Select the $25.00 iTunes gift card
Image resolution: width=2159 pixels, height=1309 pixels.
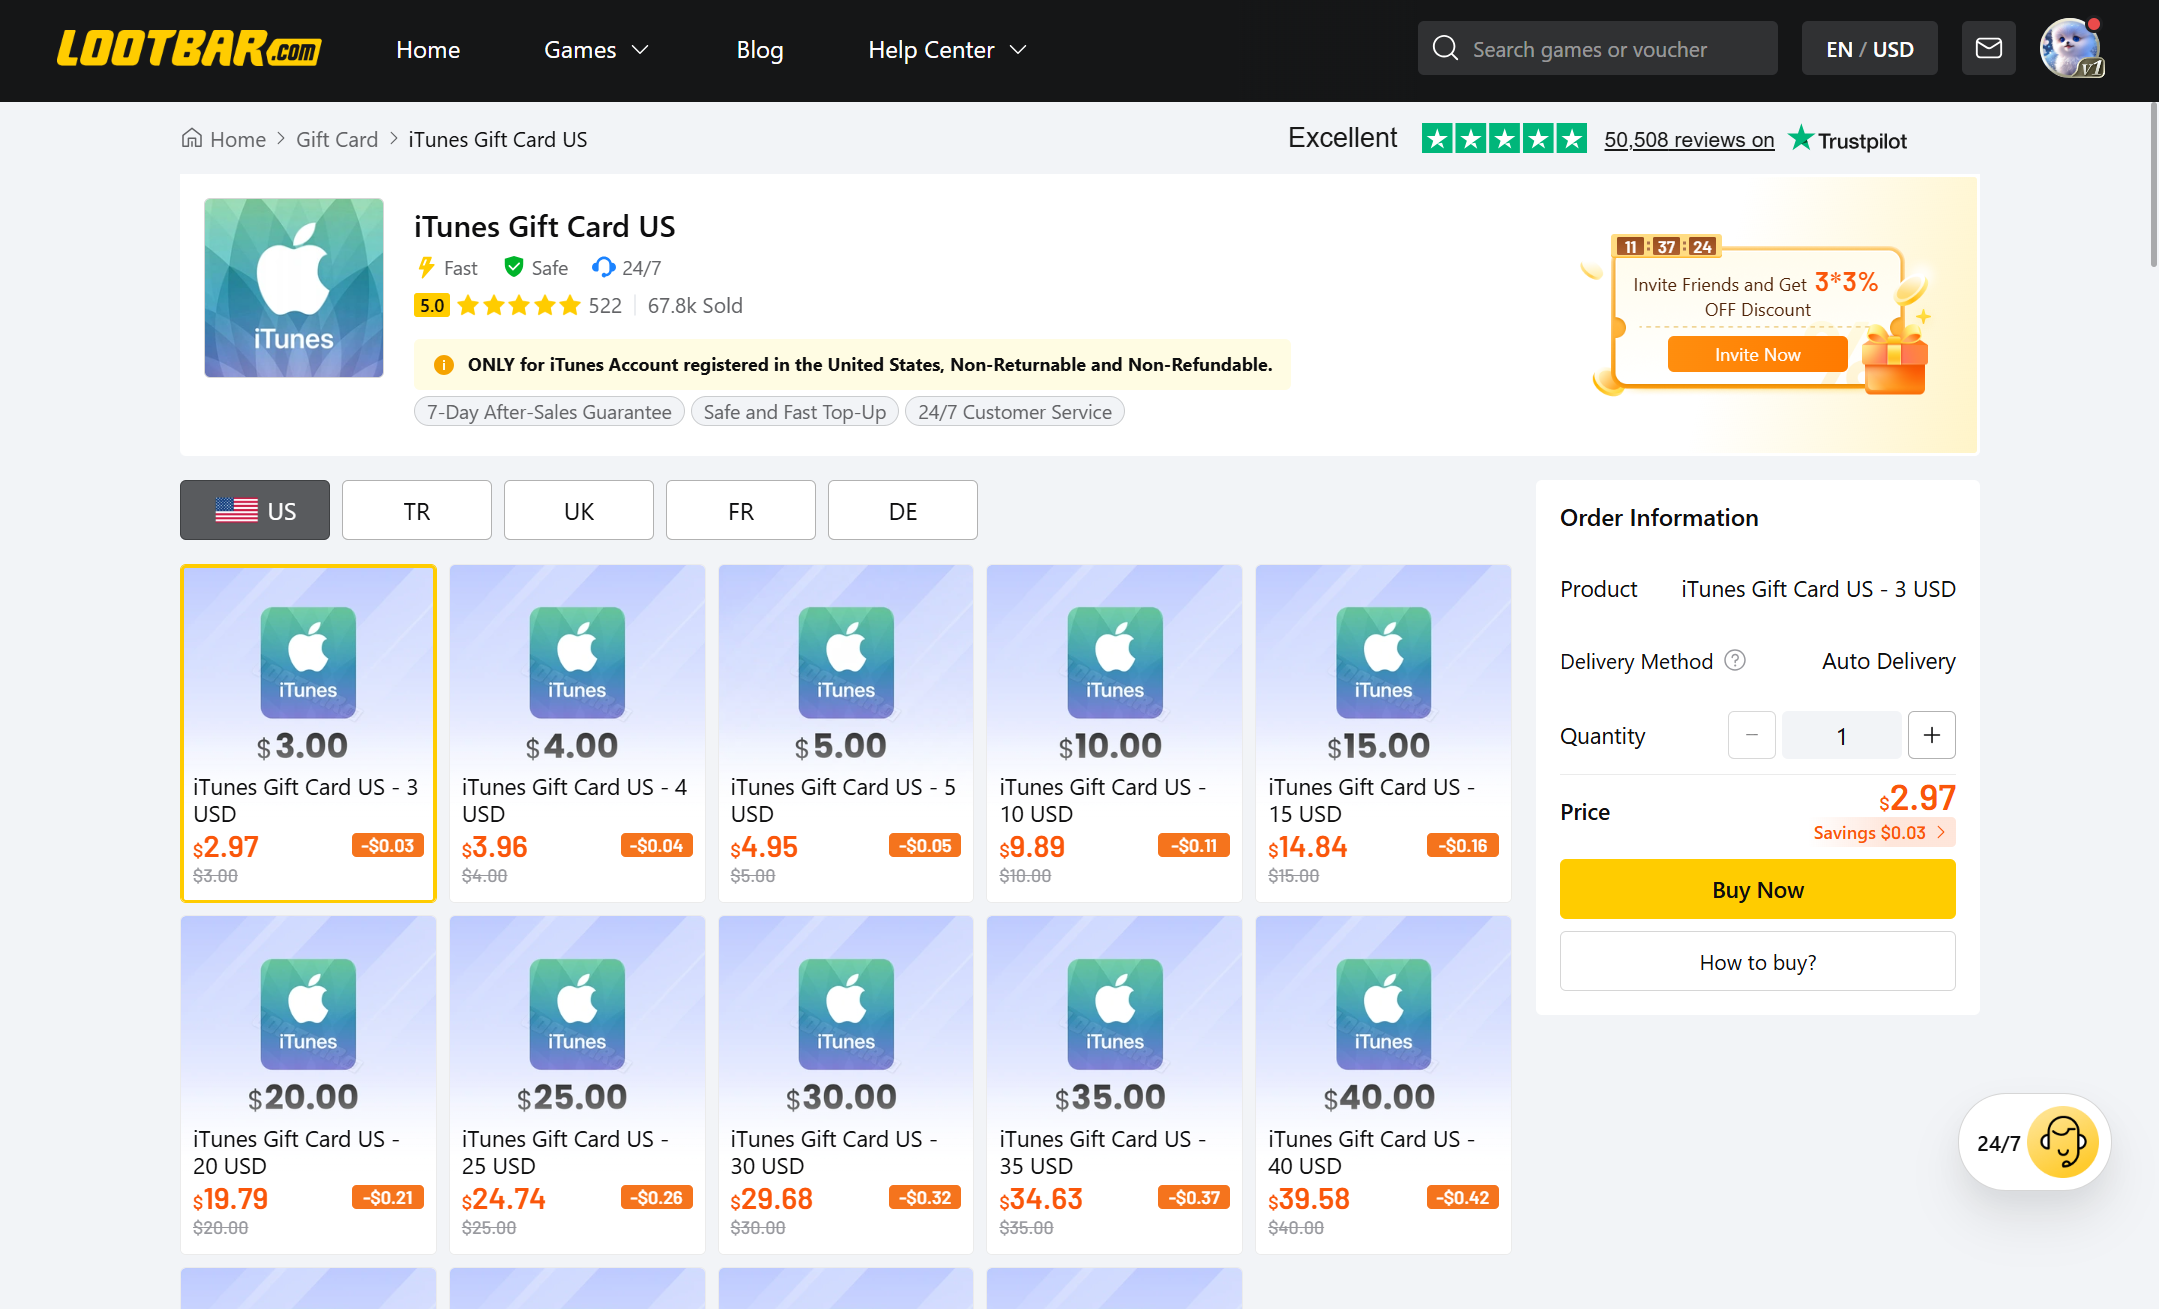(x=577, y=1085)
